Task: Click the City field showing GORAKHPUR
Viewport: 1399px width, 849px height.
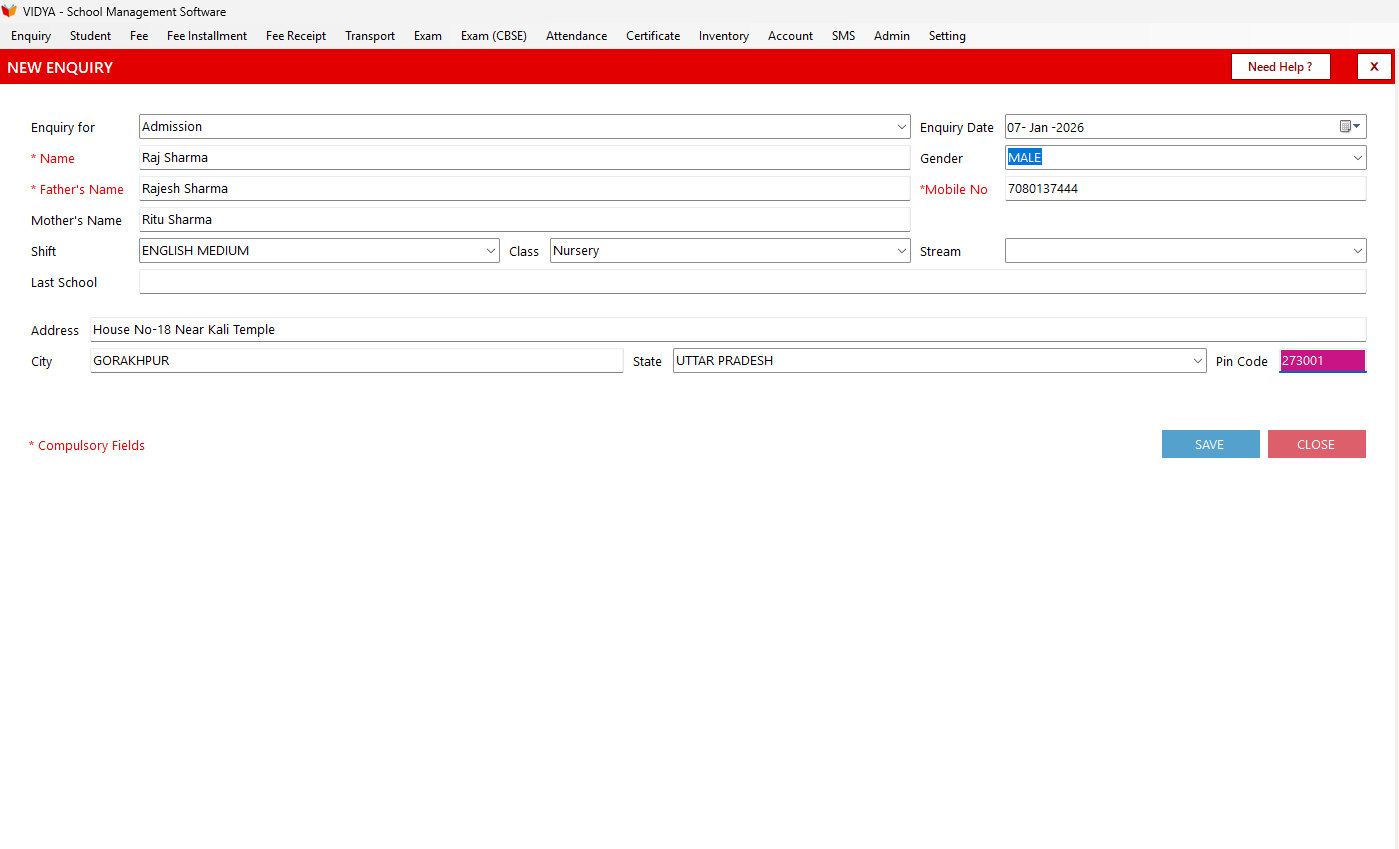Action: coord(356,361)
